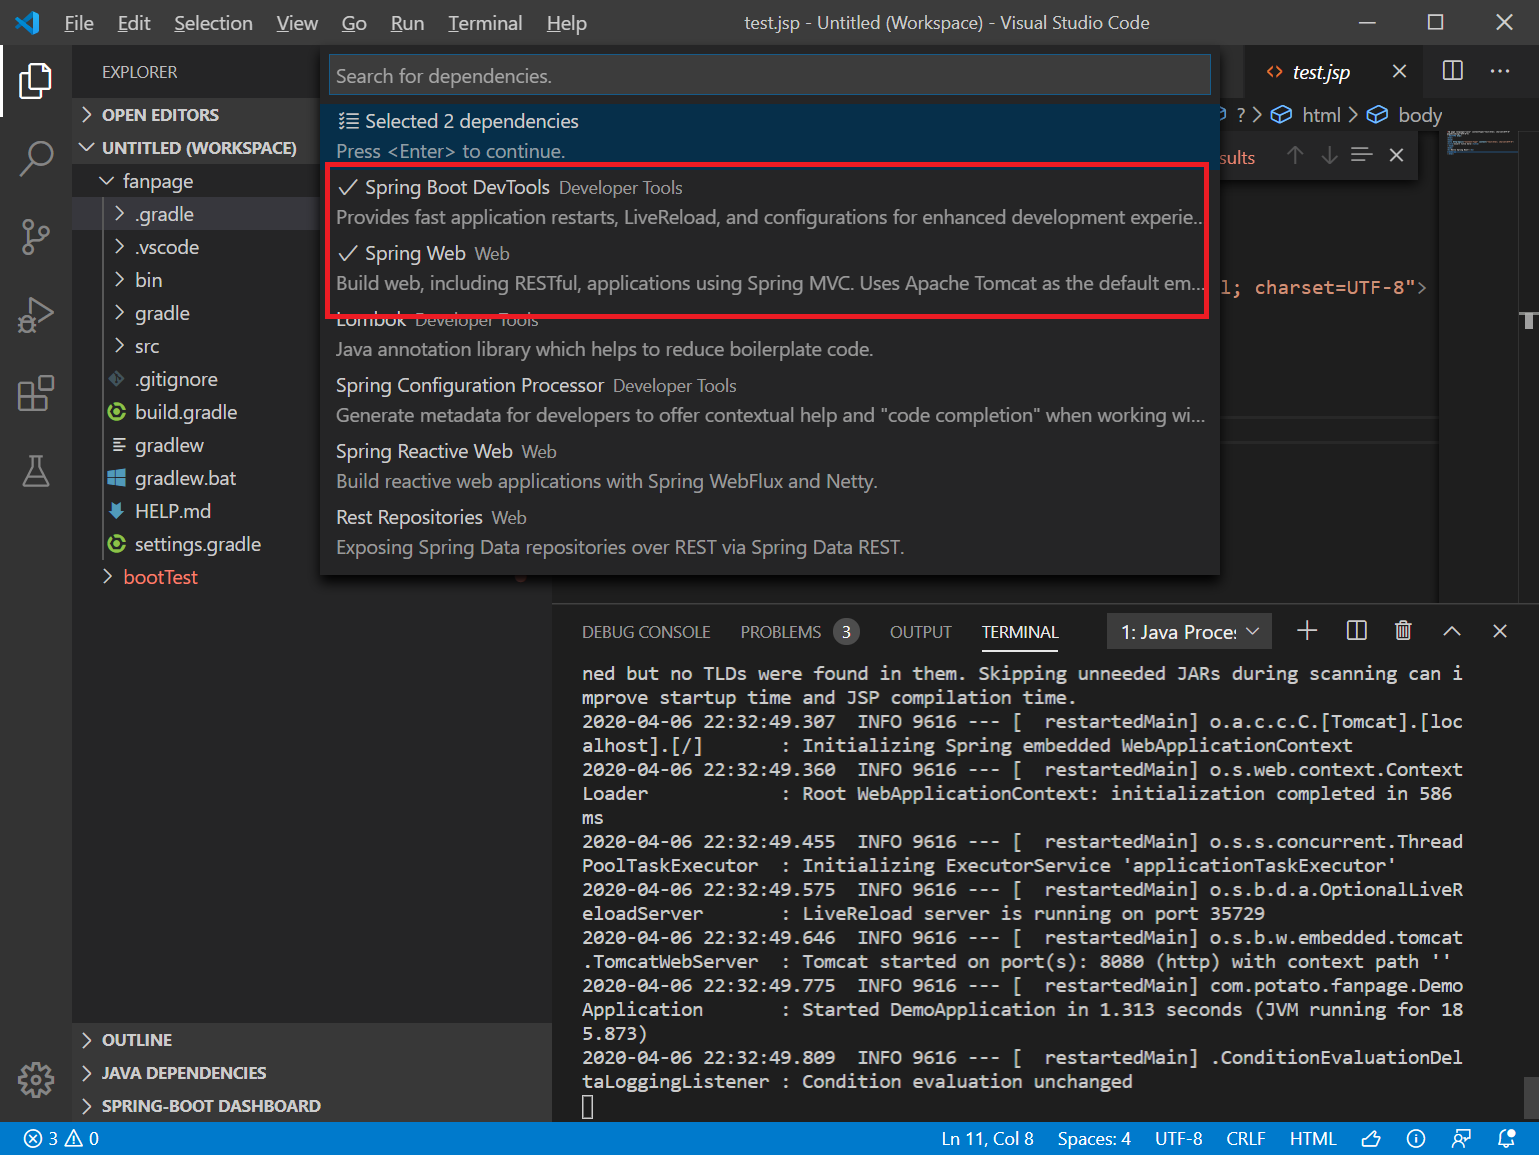Switch to the DEBUG CONSOLE tab

[x=646, y=632]
